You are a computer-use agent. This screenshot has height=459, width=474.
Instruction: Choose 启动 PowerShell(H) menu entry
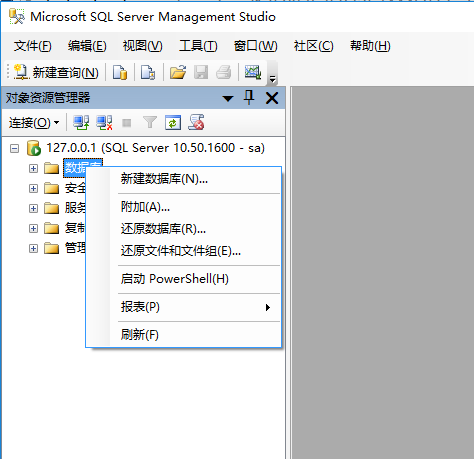(183, 279)
